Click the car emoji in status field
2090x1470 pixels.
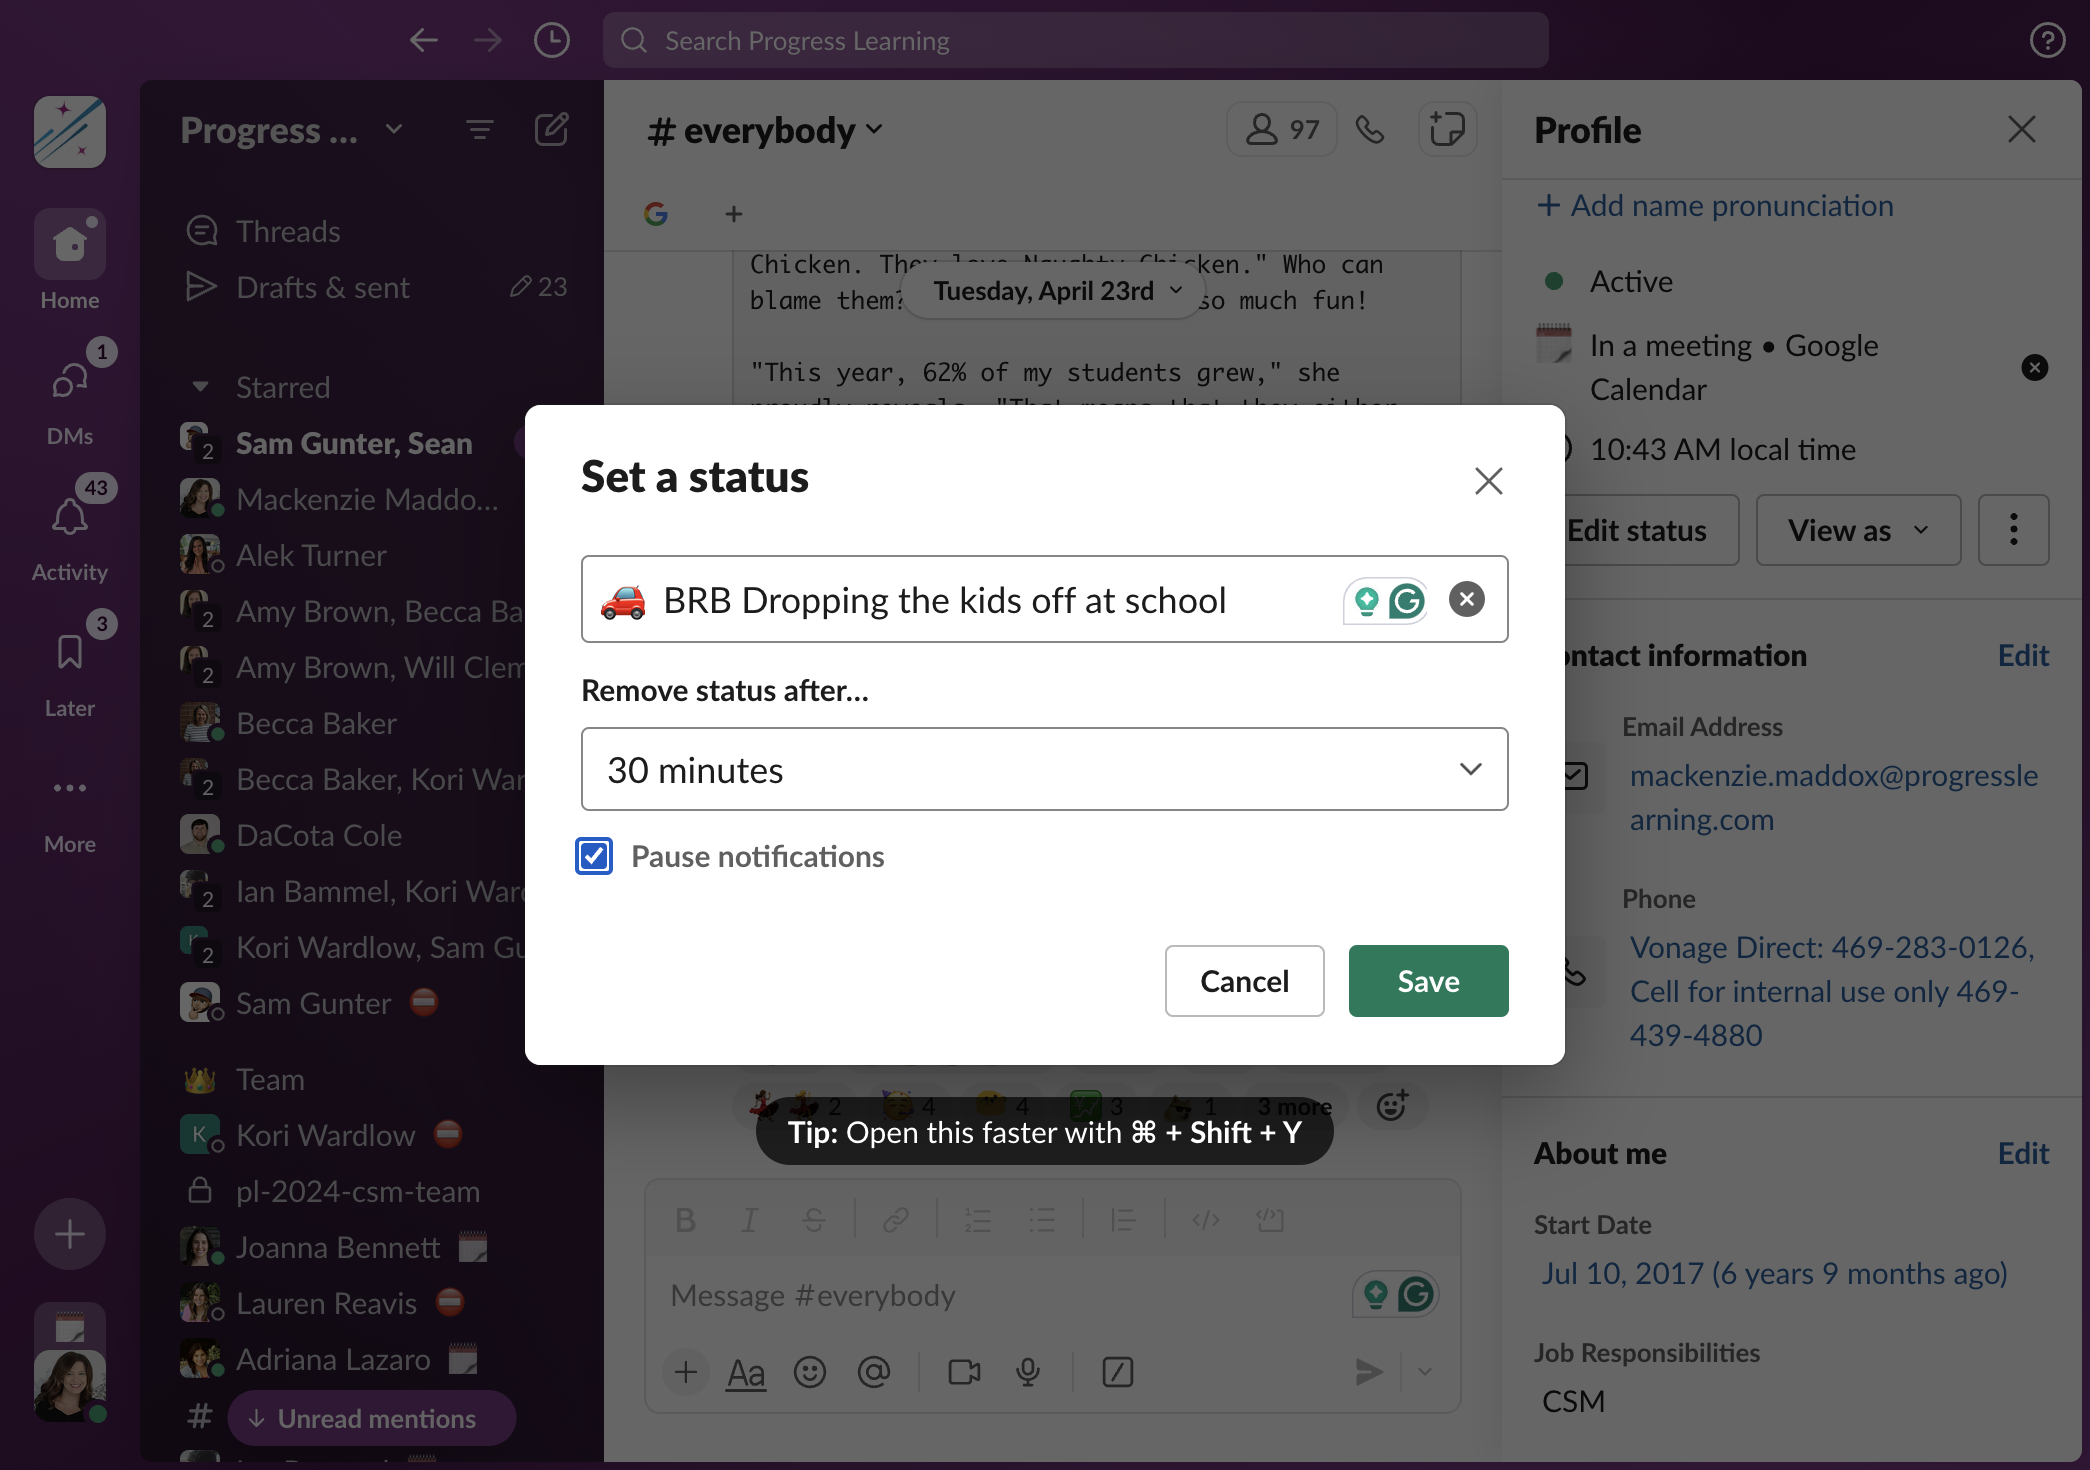[623, 600]
